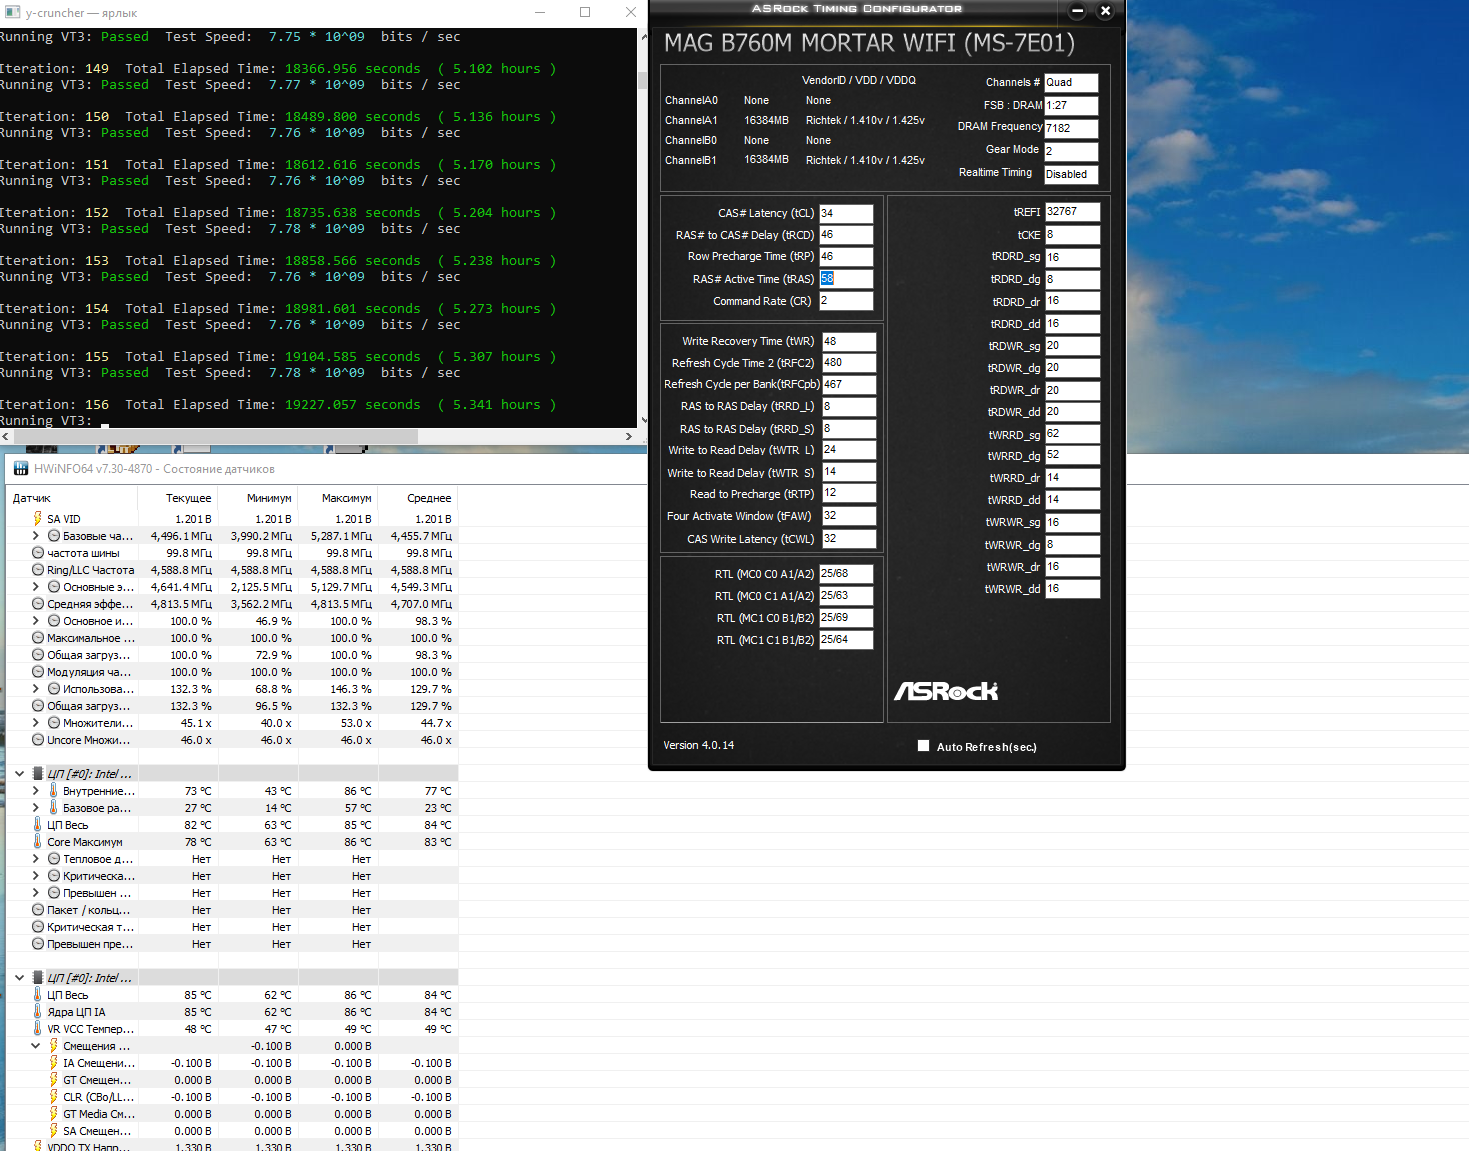Click the icon beside Максимальное ... row
The height and width of the screenshot is (1151, 1469).
(38, 638)
